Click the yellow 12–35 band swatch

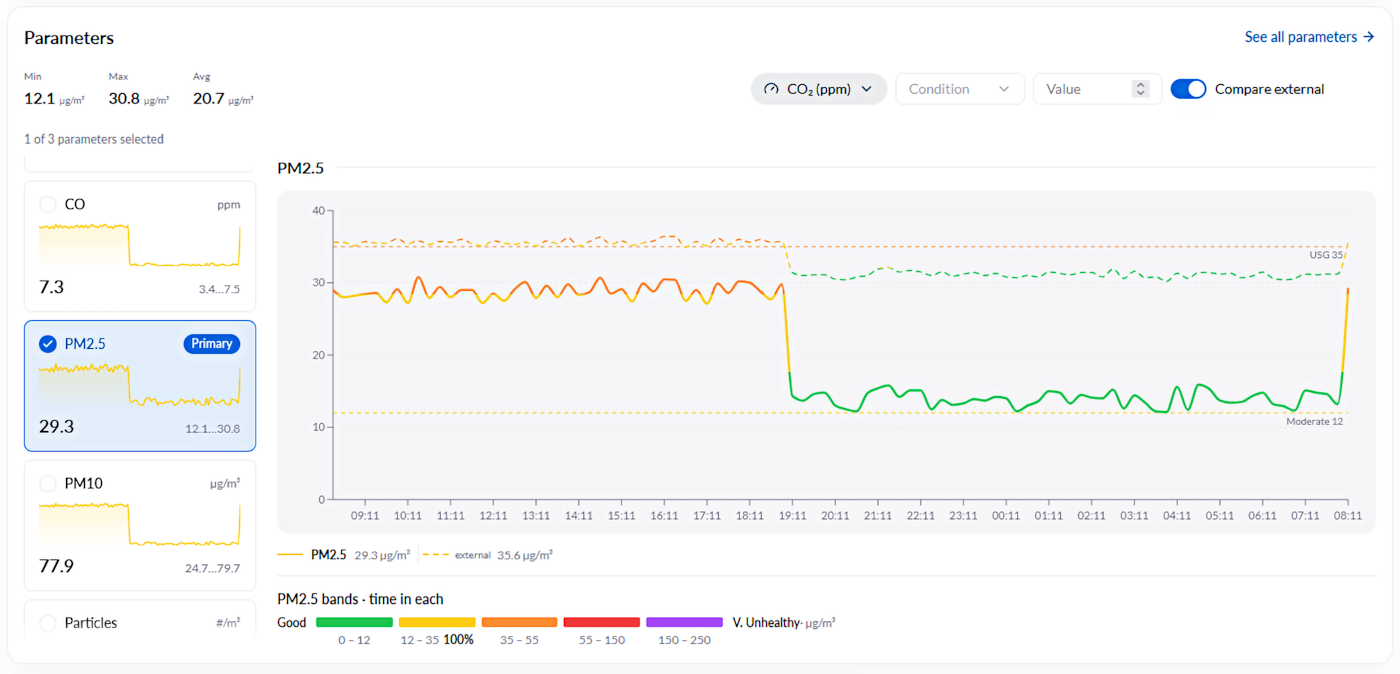tap(437, 622)
